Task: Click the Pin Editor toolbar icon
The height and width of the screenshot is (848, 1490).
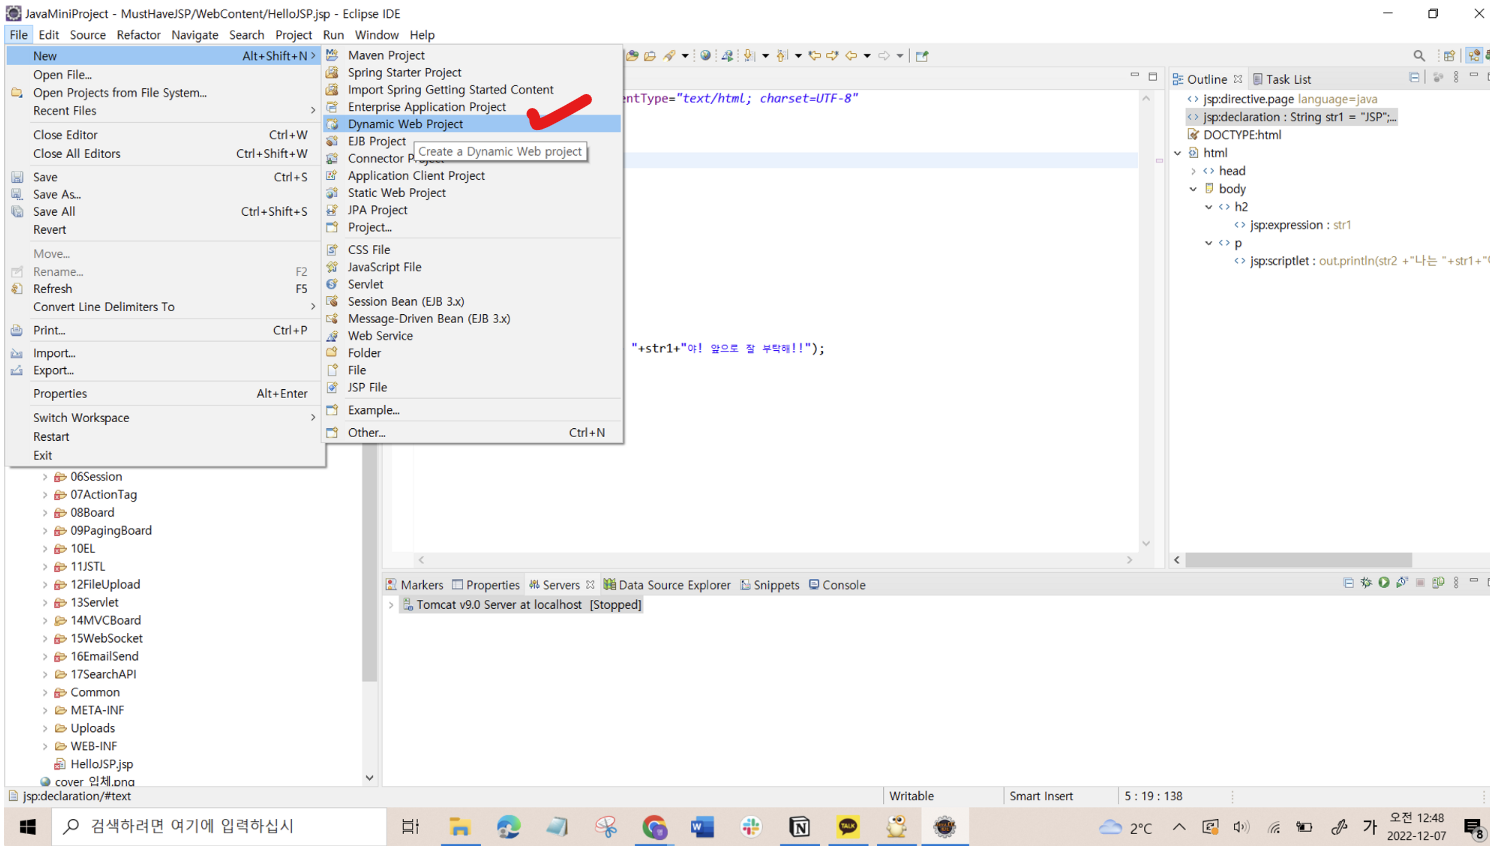Action: coord(922,56)
